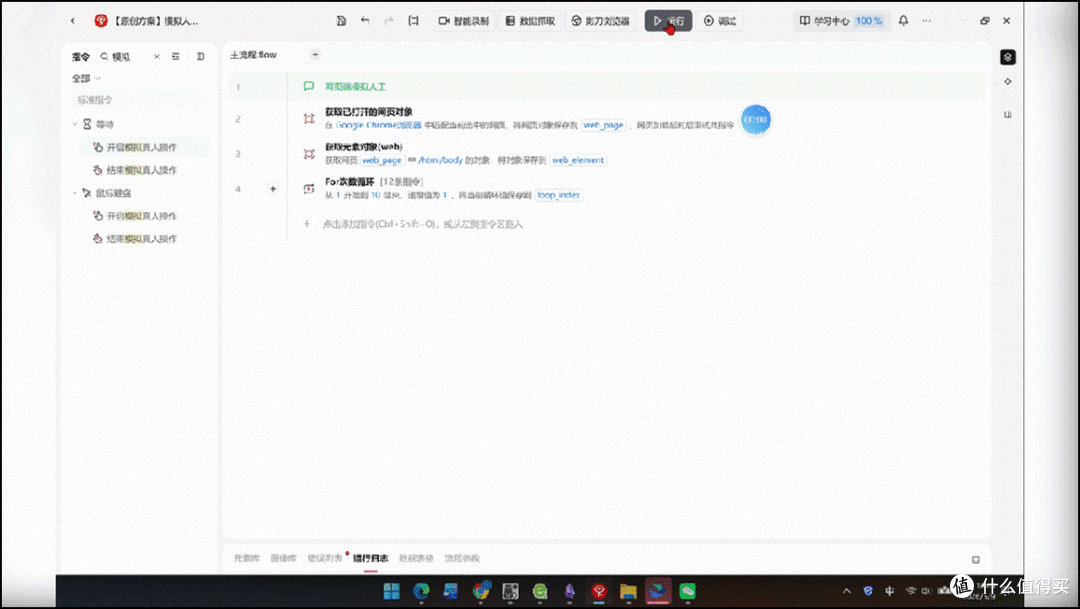1080x609 pixels.
Task: Click the hourglass icon of 等待
Action: [87, 124]
